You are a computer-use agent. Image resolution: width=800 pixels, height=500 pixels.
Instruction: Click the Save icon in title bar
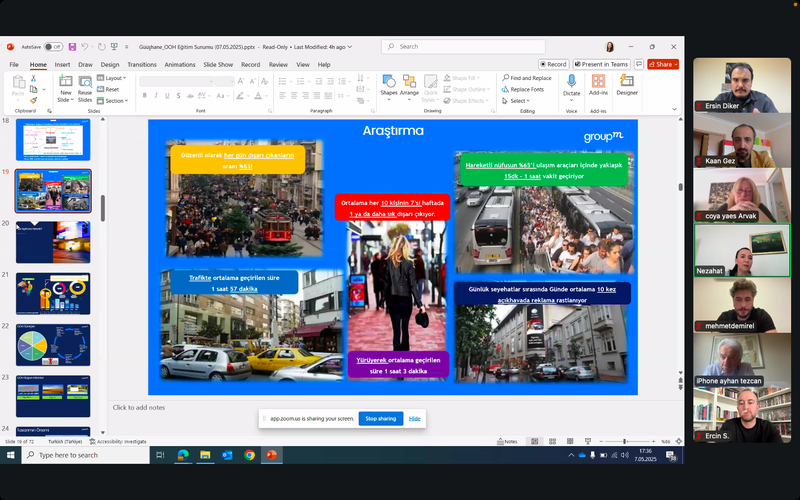coord(72,47)
